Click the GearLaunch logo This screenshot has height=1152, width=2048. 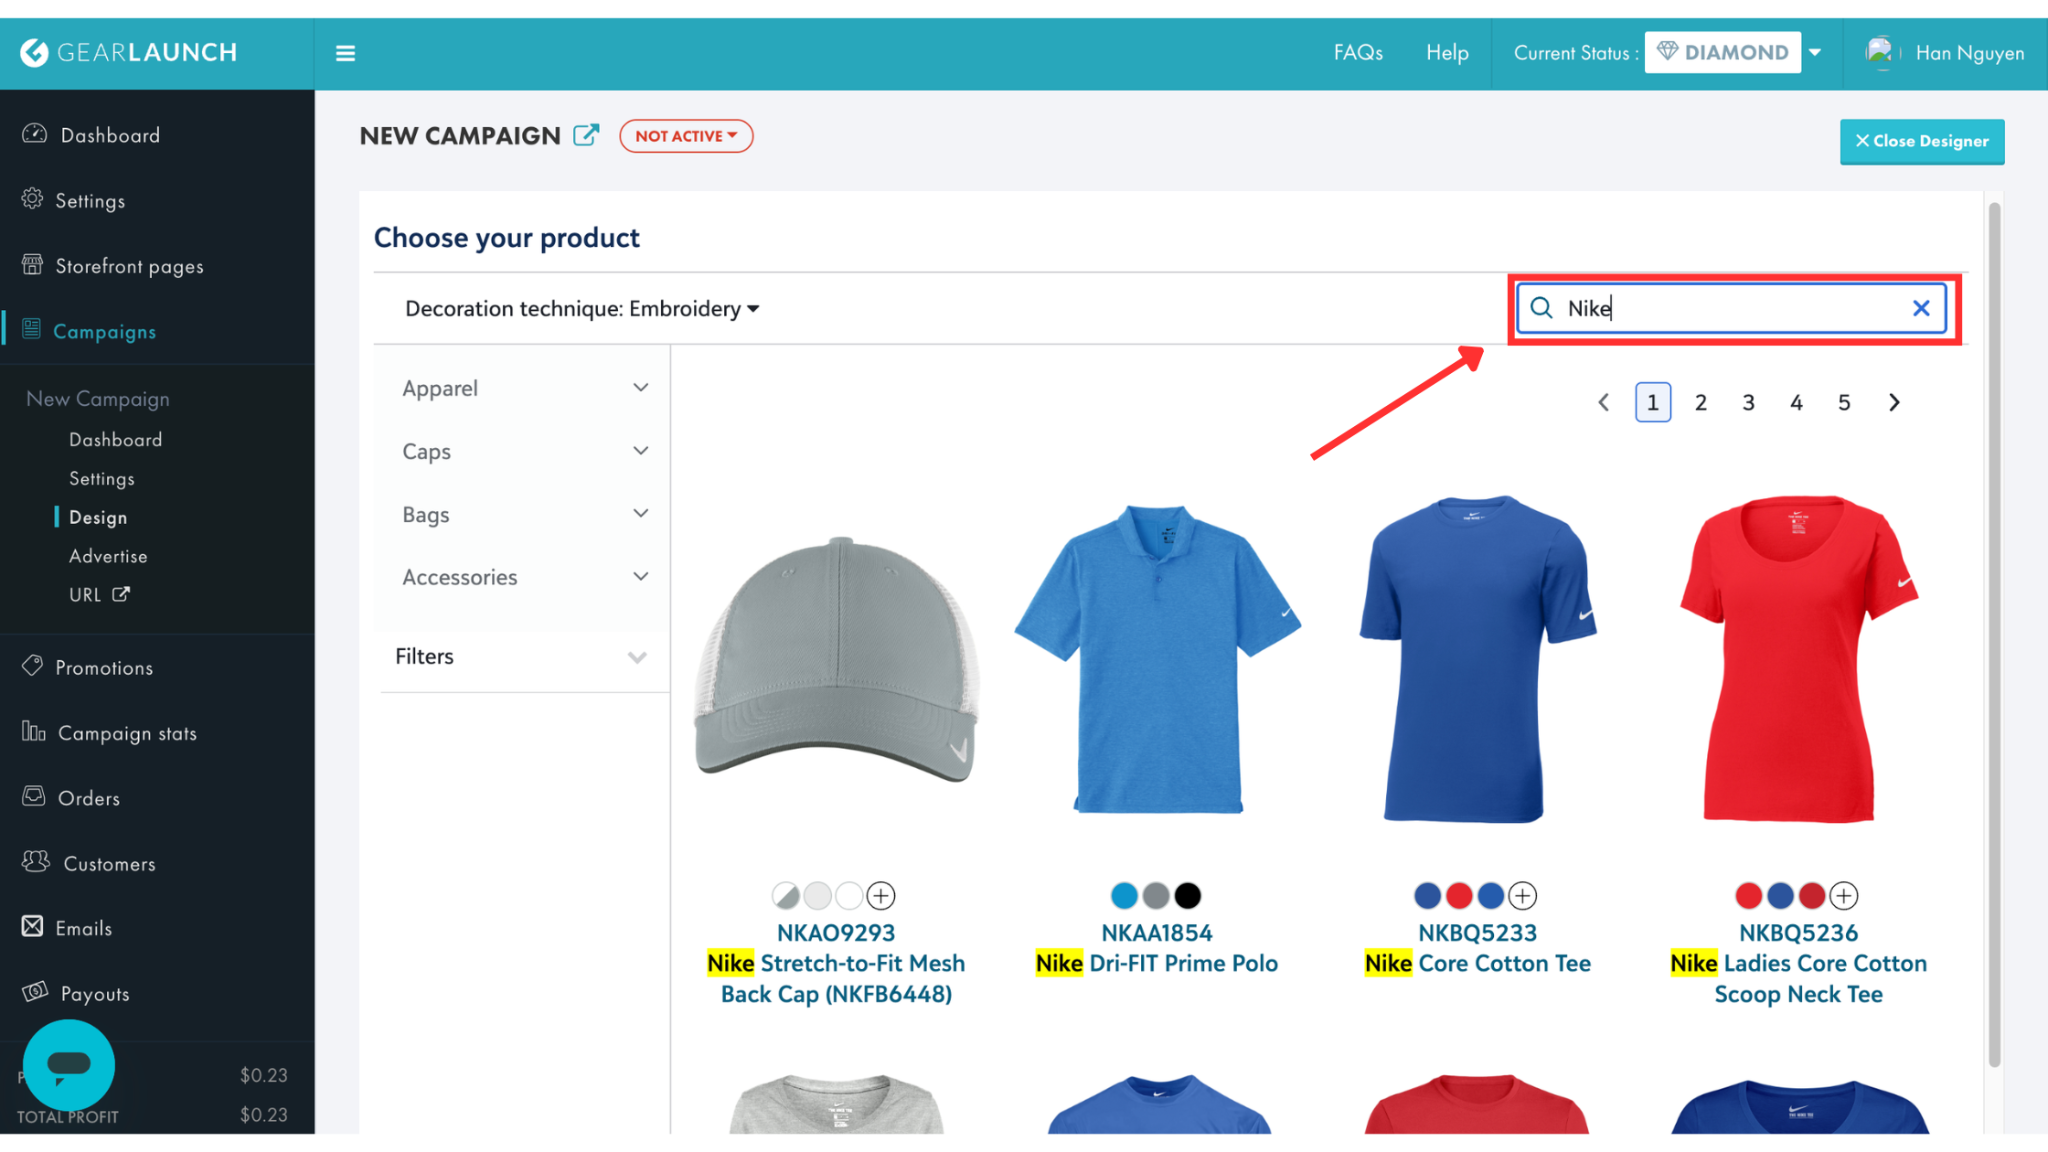click(x=128, y=52)
